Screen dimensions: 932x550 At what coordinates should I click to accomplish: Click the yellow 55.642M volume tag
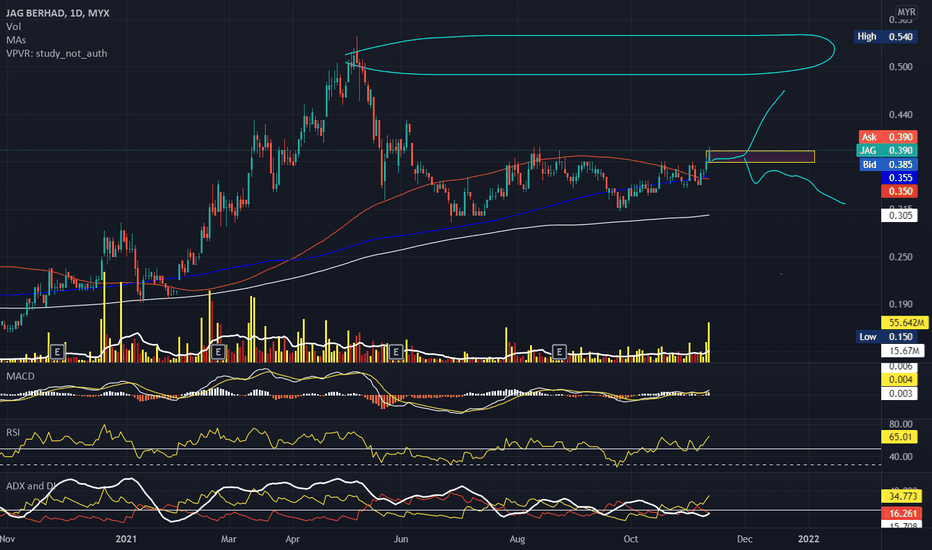(905, 322)
